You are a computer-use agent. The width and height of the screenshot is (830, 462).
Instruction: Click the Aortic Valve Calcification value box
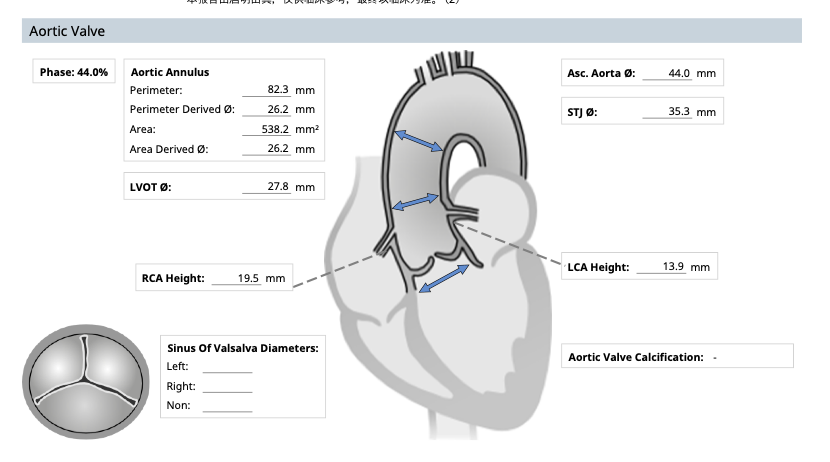715,357
